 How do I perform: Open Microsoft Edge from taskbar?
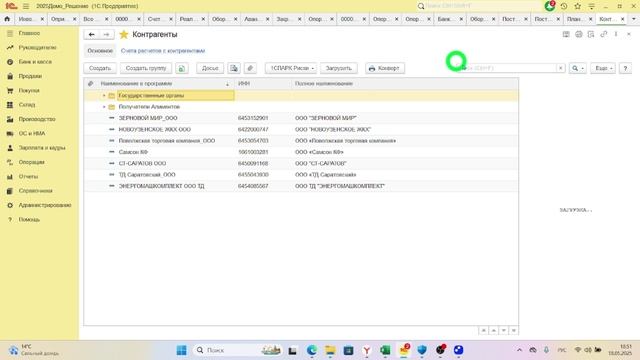pyautogui.click(x=312, y=350)
